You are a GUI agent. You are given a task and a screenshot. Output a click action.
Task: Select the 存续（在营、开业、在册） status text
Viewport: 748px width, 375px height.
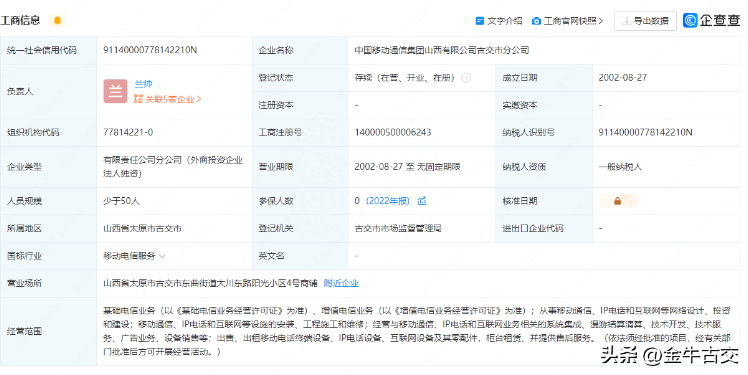click(x=405, y=77)
